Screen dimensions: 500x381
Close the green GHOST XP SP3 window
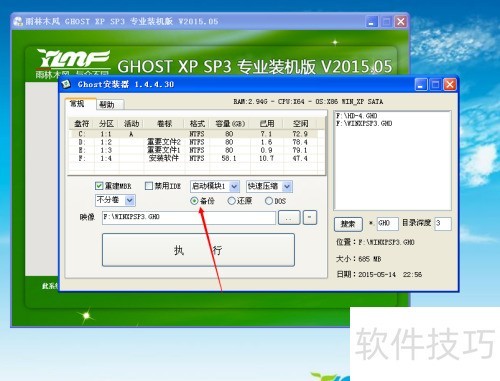[x=401, y=22]
